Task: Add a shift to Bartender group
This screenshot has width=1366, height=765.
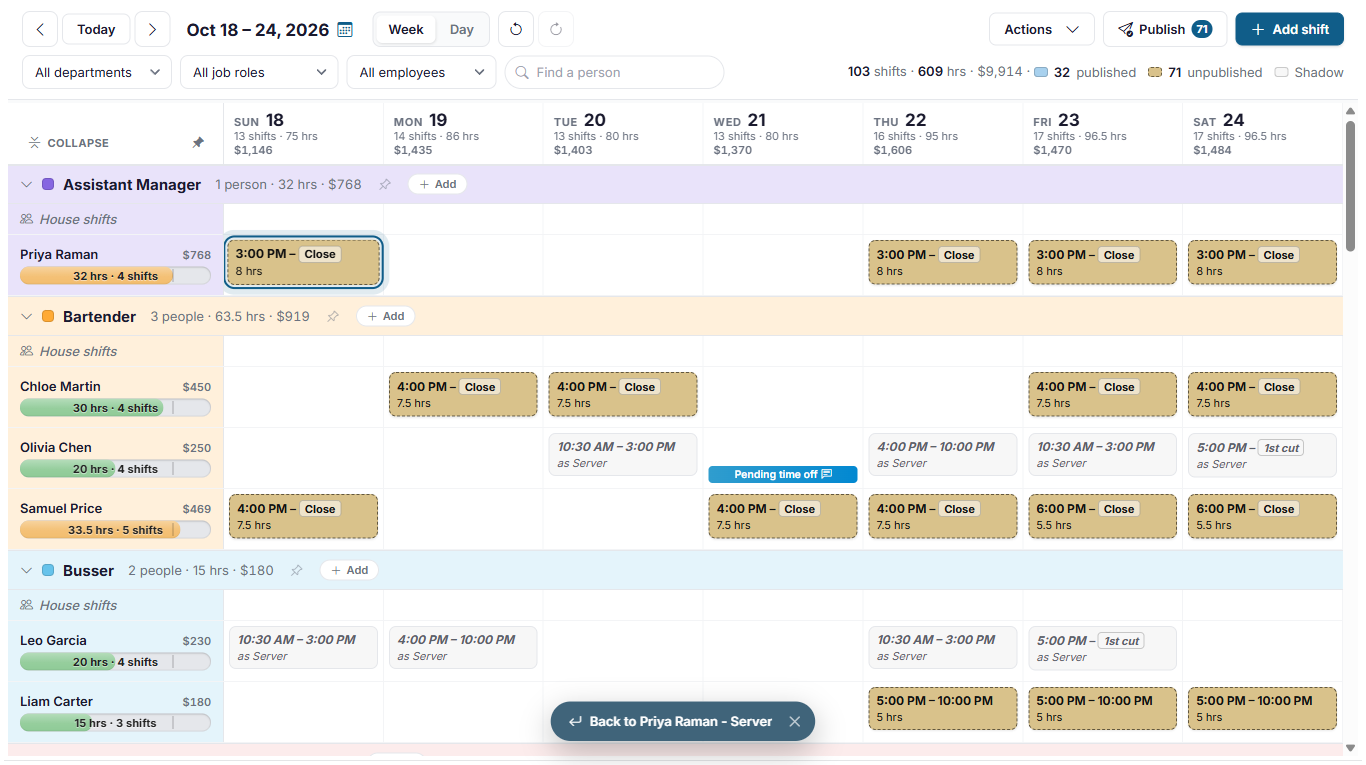Action: click(x=385, y=316)
